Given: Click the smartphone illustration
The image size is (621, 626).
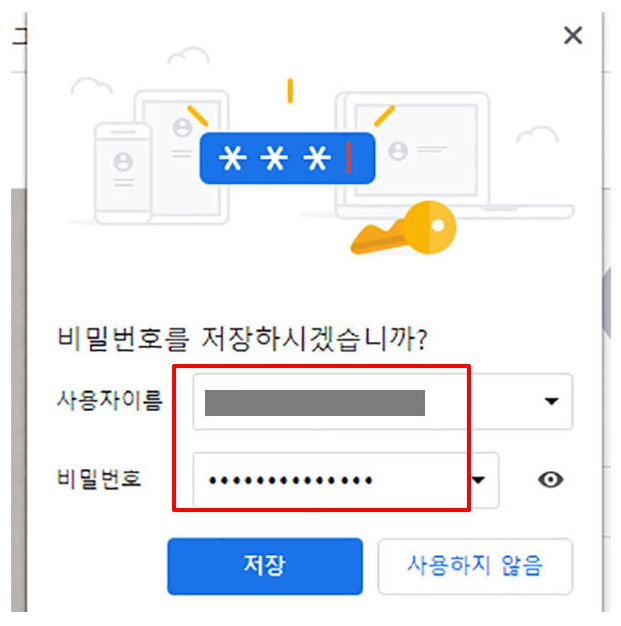Looking at the screenshot, I should (x=123, y=174).
